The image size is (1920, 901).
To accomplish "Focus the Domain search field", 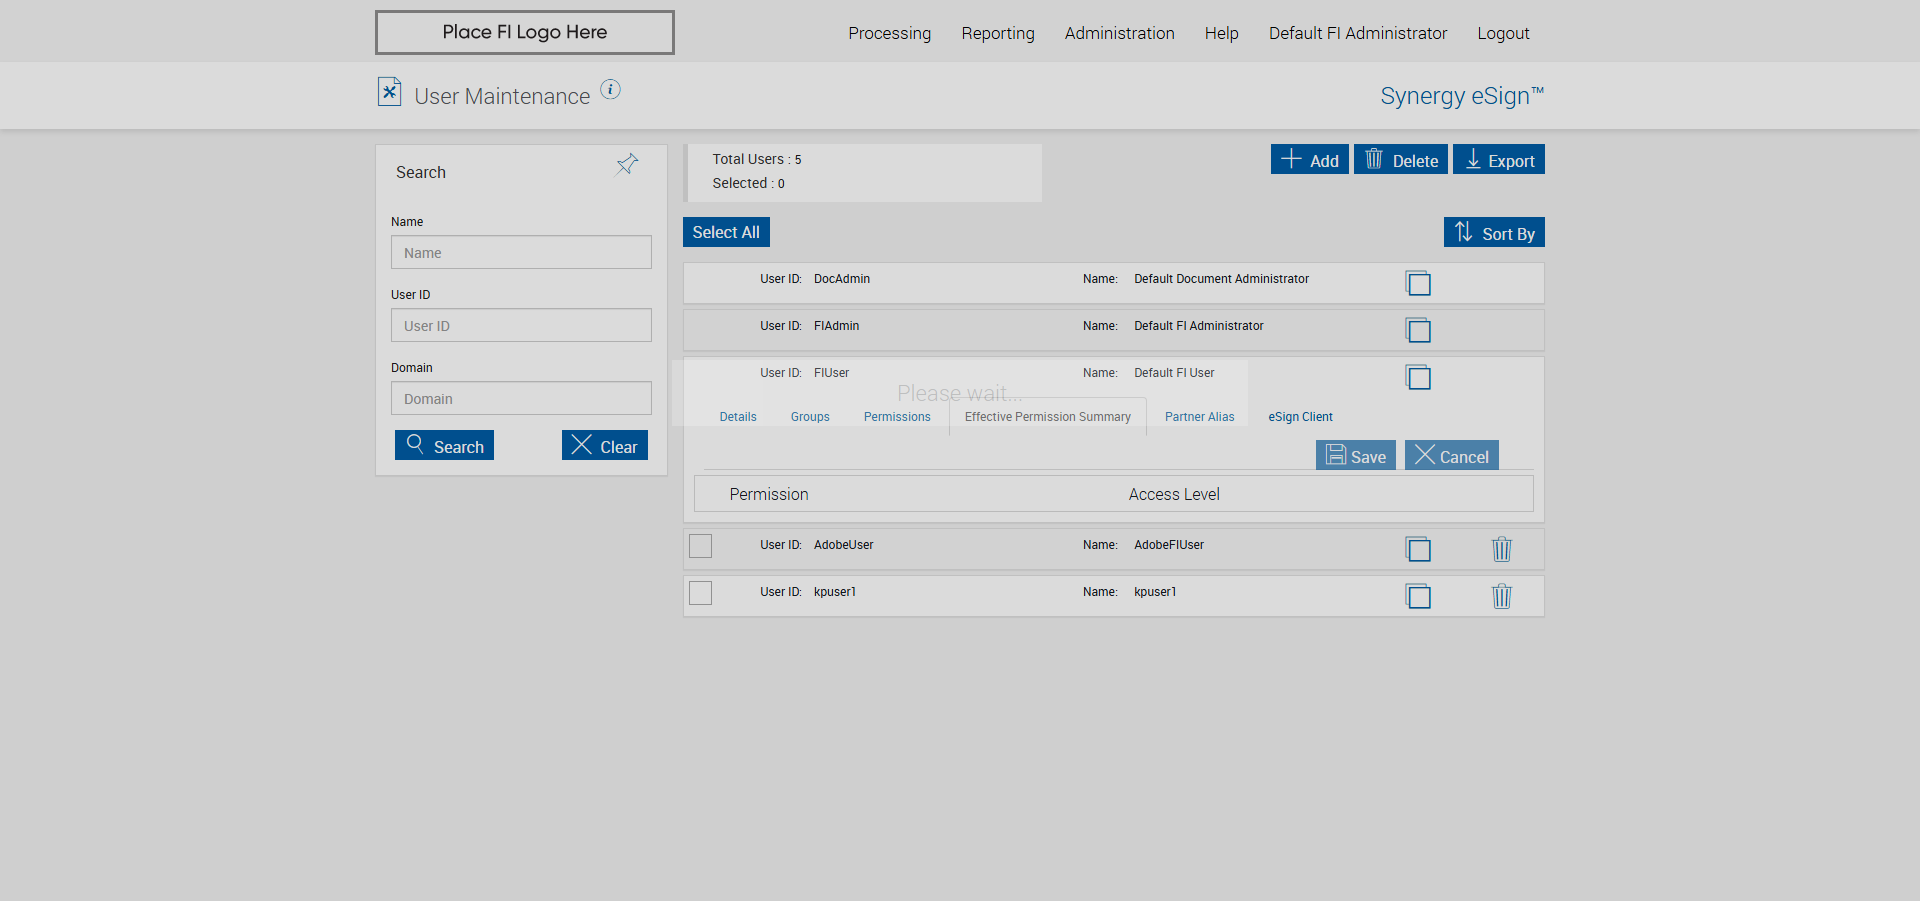I will coord(521,398).
